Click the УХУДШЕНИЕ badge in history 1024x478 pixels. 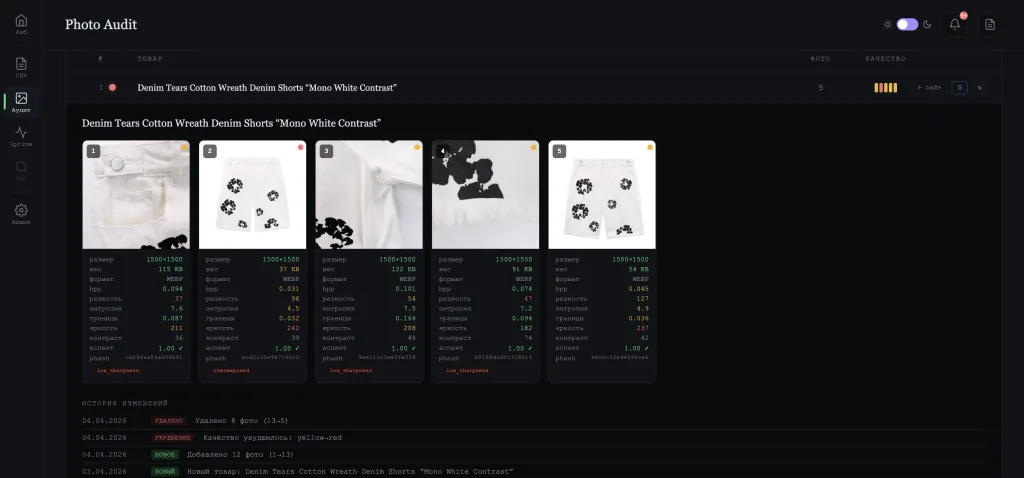tap(173, 438)
